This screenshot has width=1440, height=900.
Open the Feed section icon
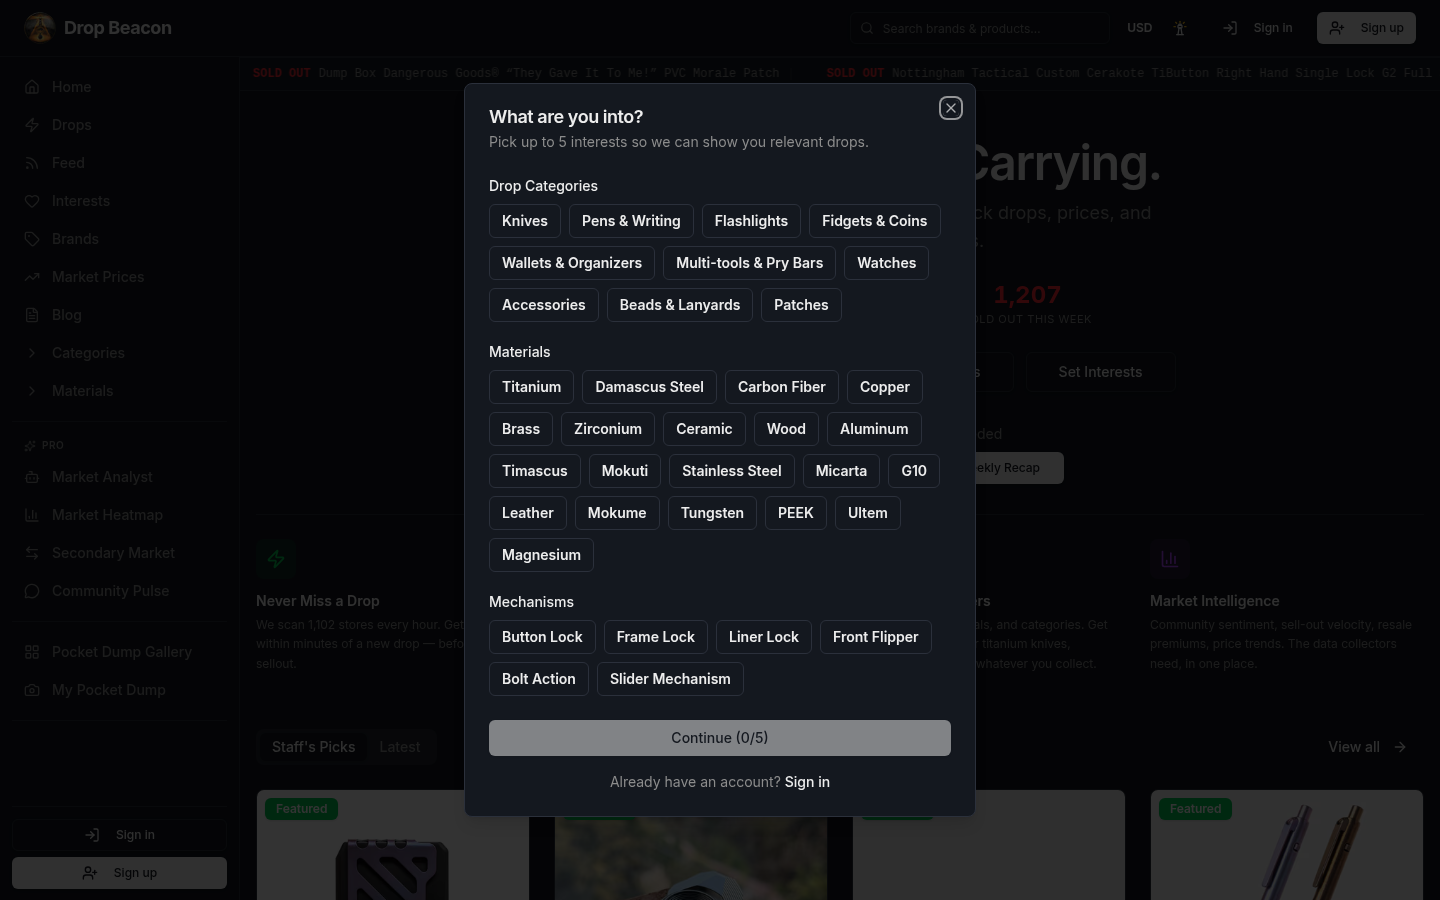tap(32, 162)
